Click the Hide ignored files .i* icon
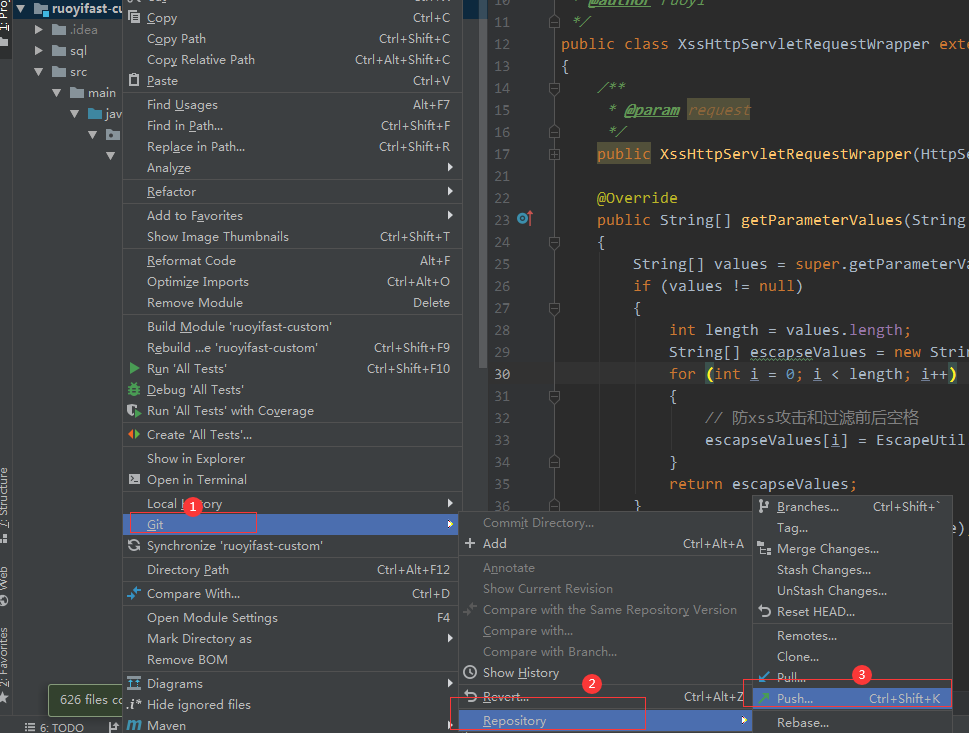 tap(133, 705)
